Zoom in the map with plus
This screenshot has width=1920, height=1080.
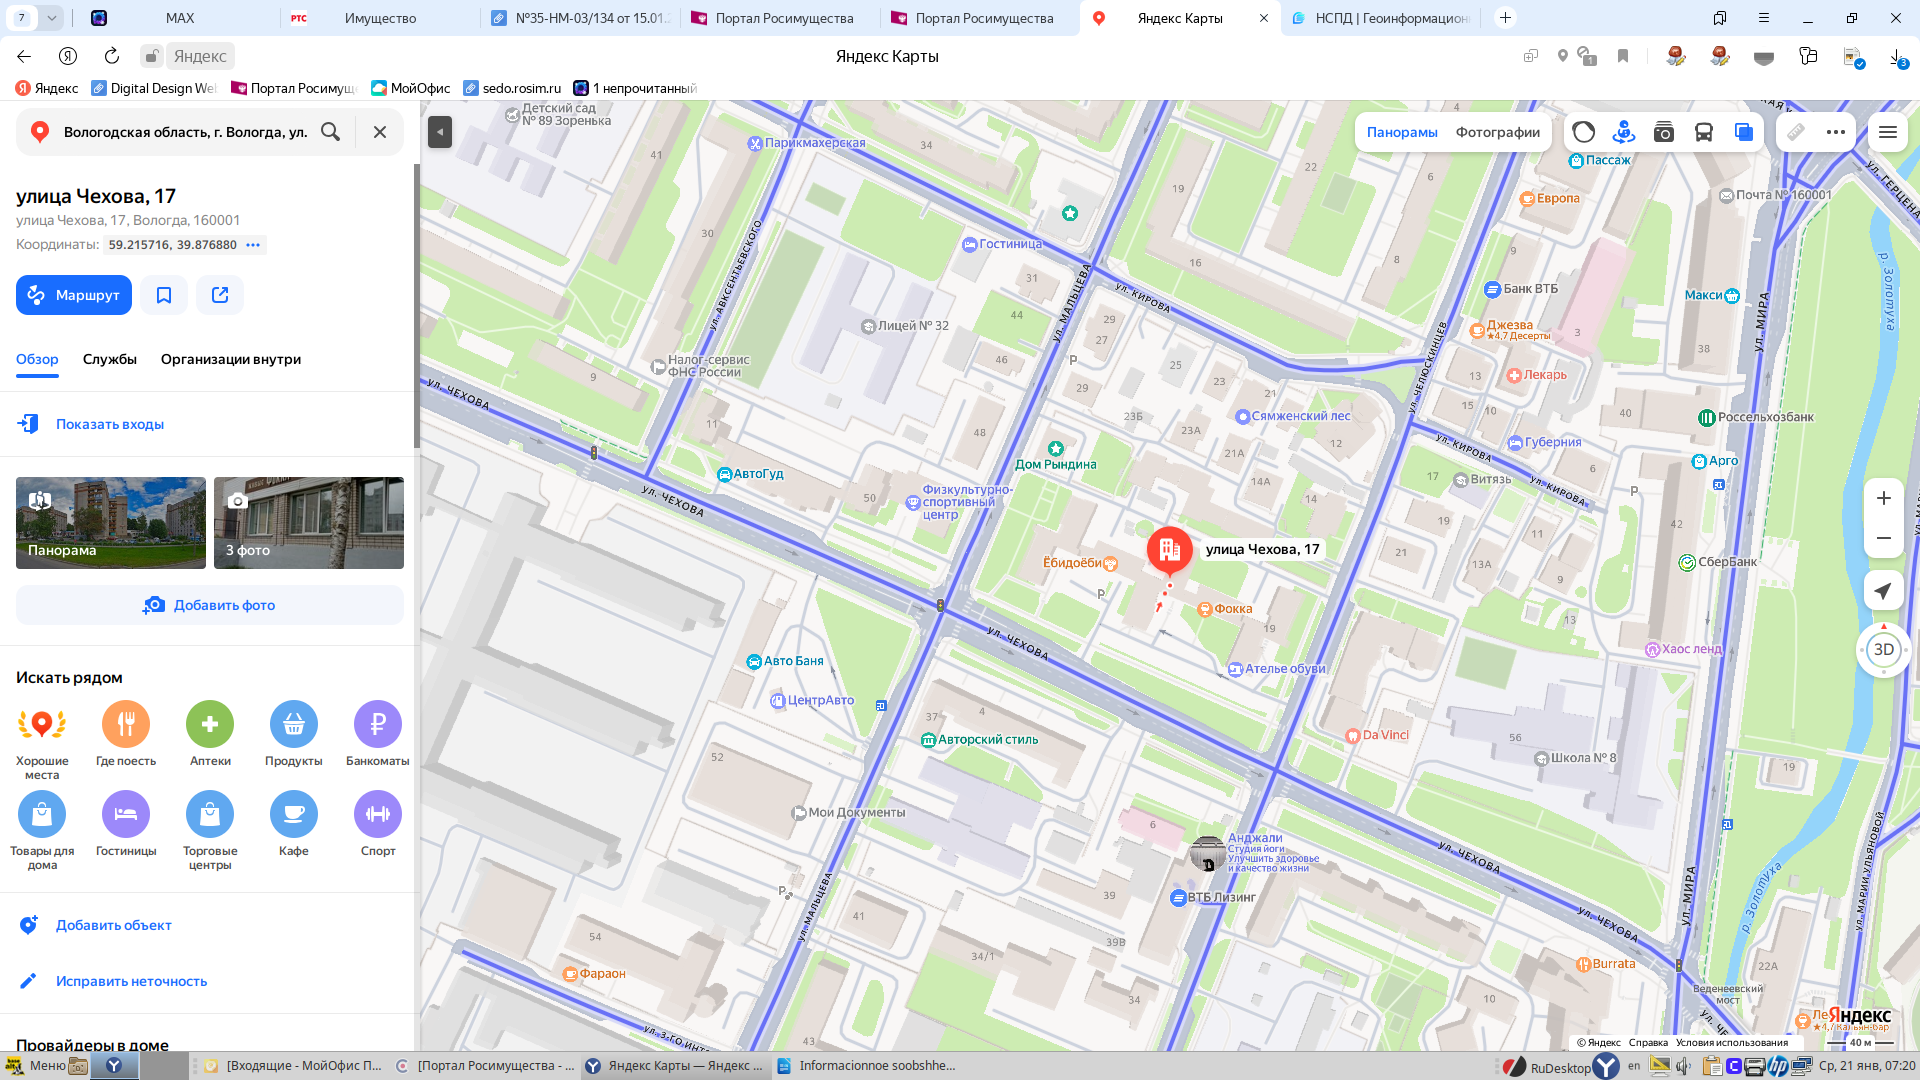point(1883,498)
